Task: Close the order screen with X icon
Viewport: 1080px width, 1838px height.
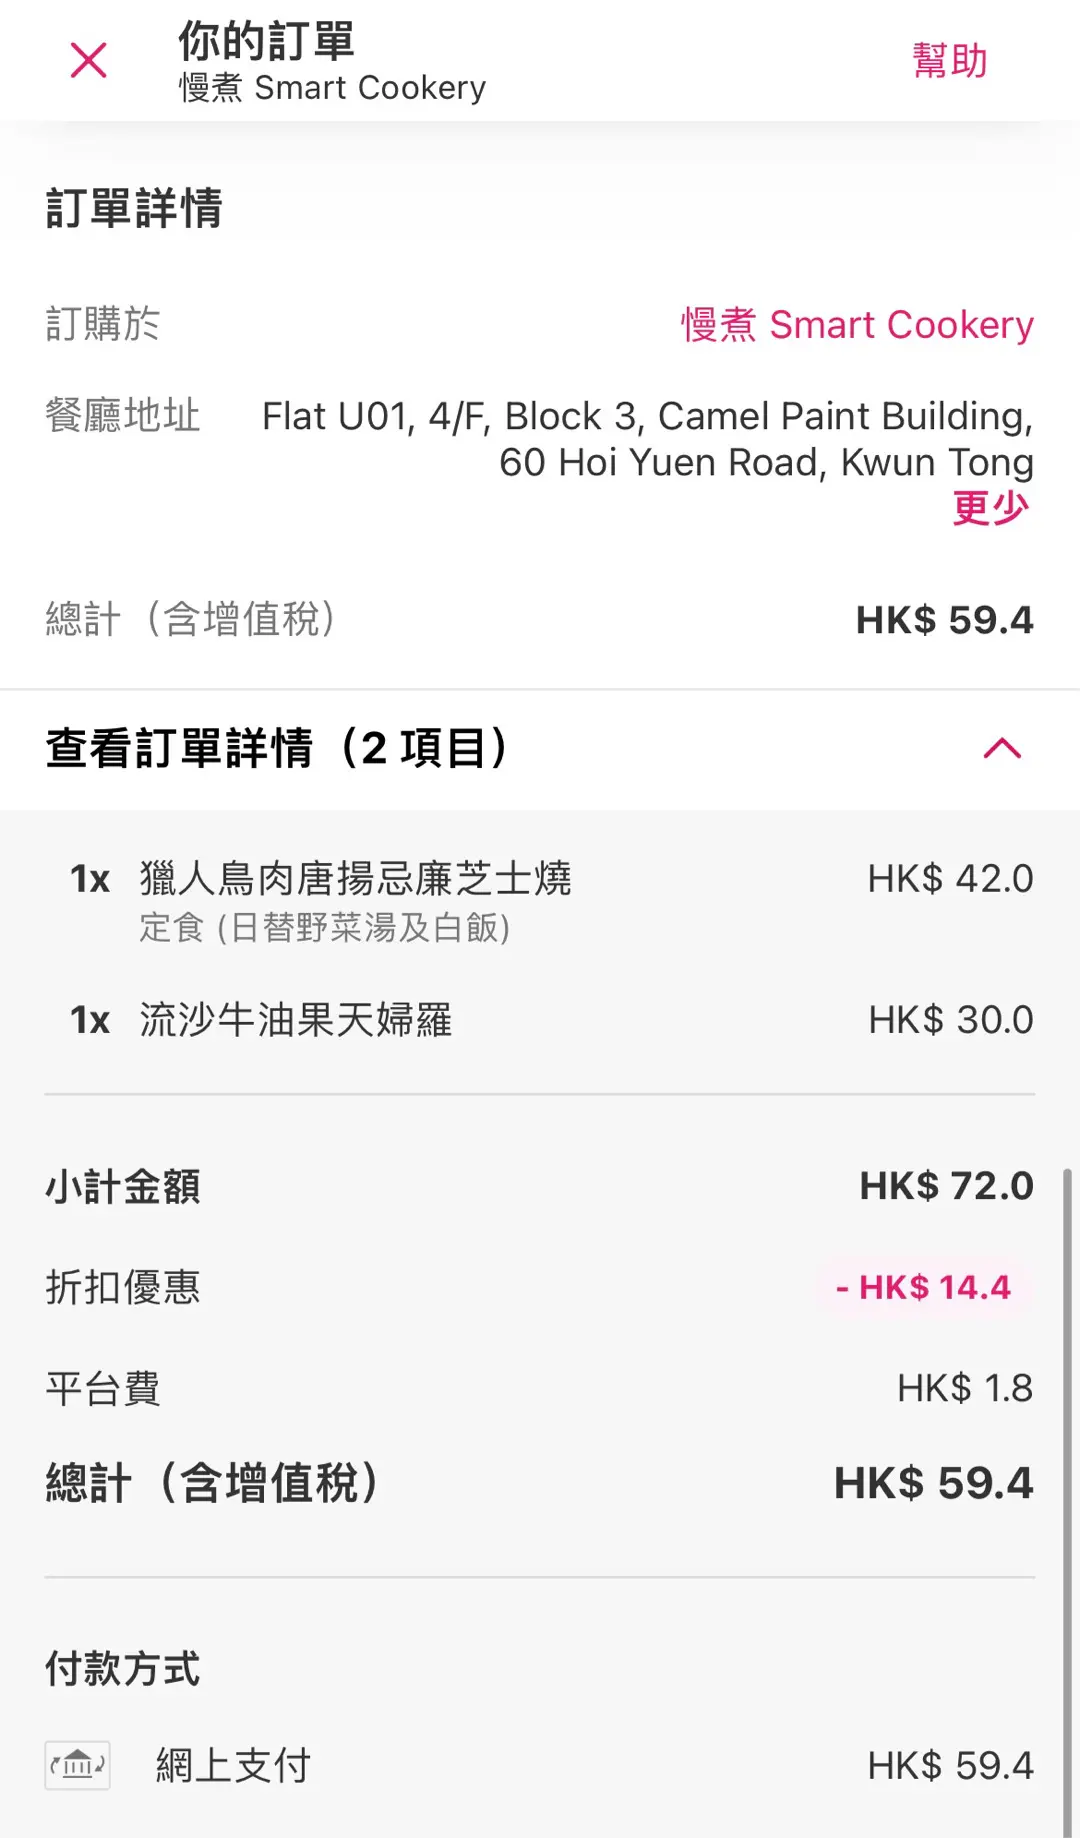Action: click(x=89, y=61)
